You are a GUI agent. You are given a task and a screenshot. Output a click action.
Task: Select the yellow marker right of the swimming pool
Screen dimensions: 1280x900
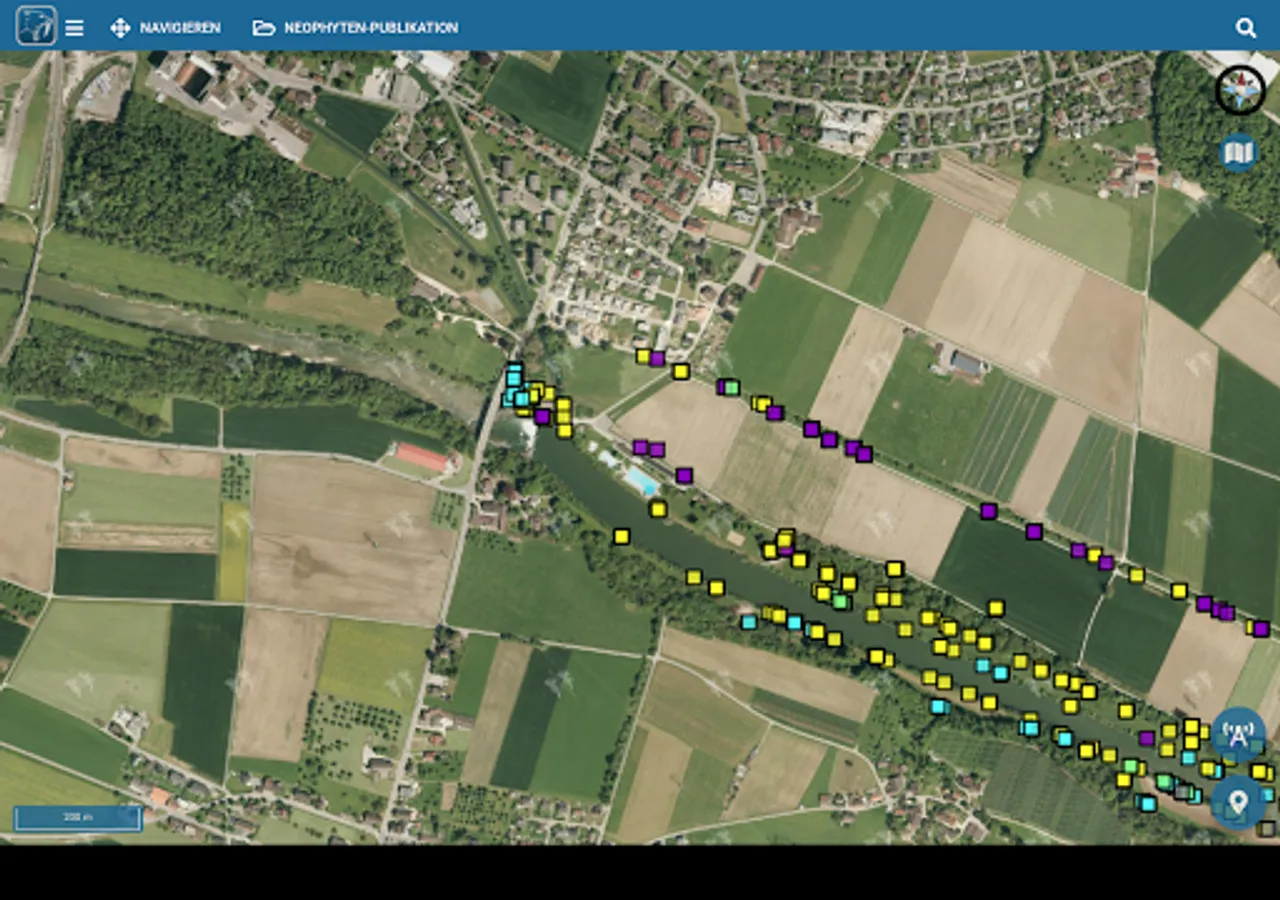(658, 509)
